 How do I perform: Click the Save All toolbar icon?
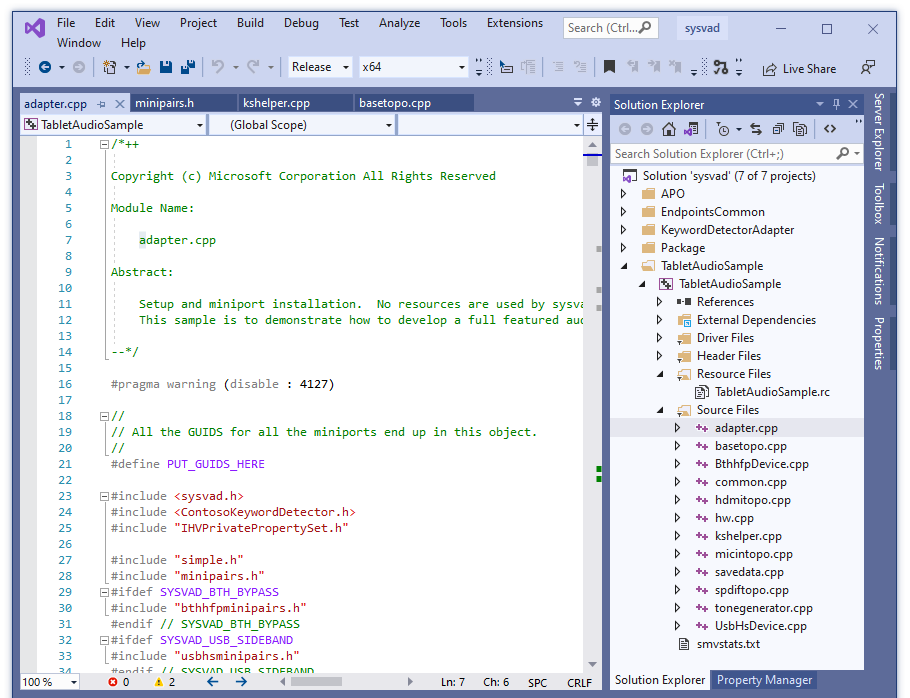click(187, 67)
